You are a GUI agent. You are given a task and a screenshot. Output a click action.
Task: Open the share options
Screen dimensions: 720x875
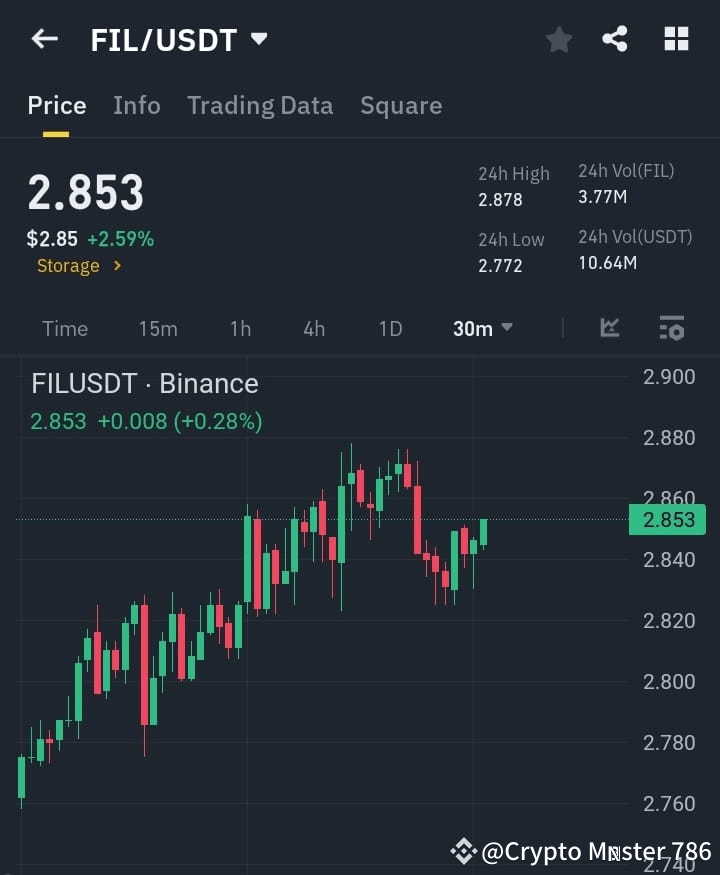pos(615,39)
